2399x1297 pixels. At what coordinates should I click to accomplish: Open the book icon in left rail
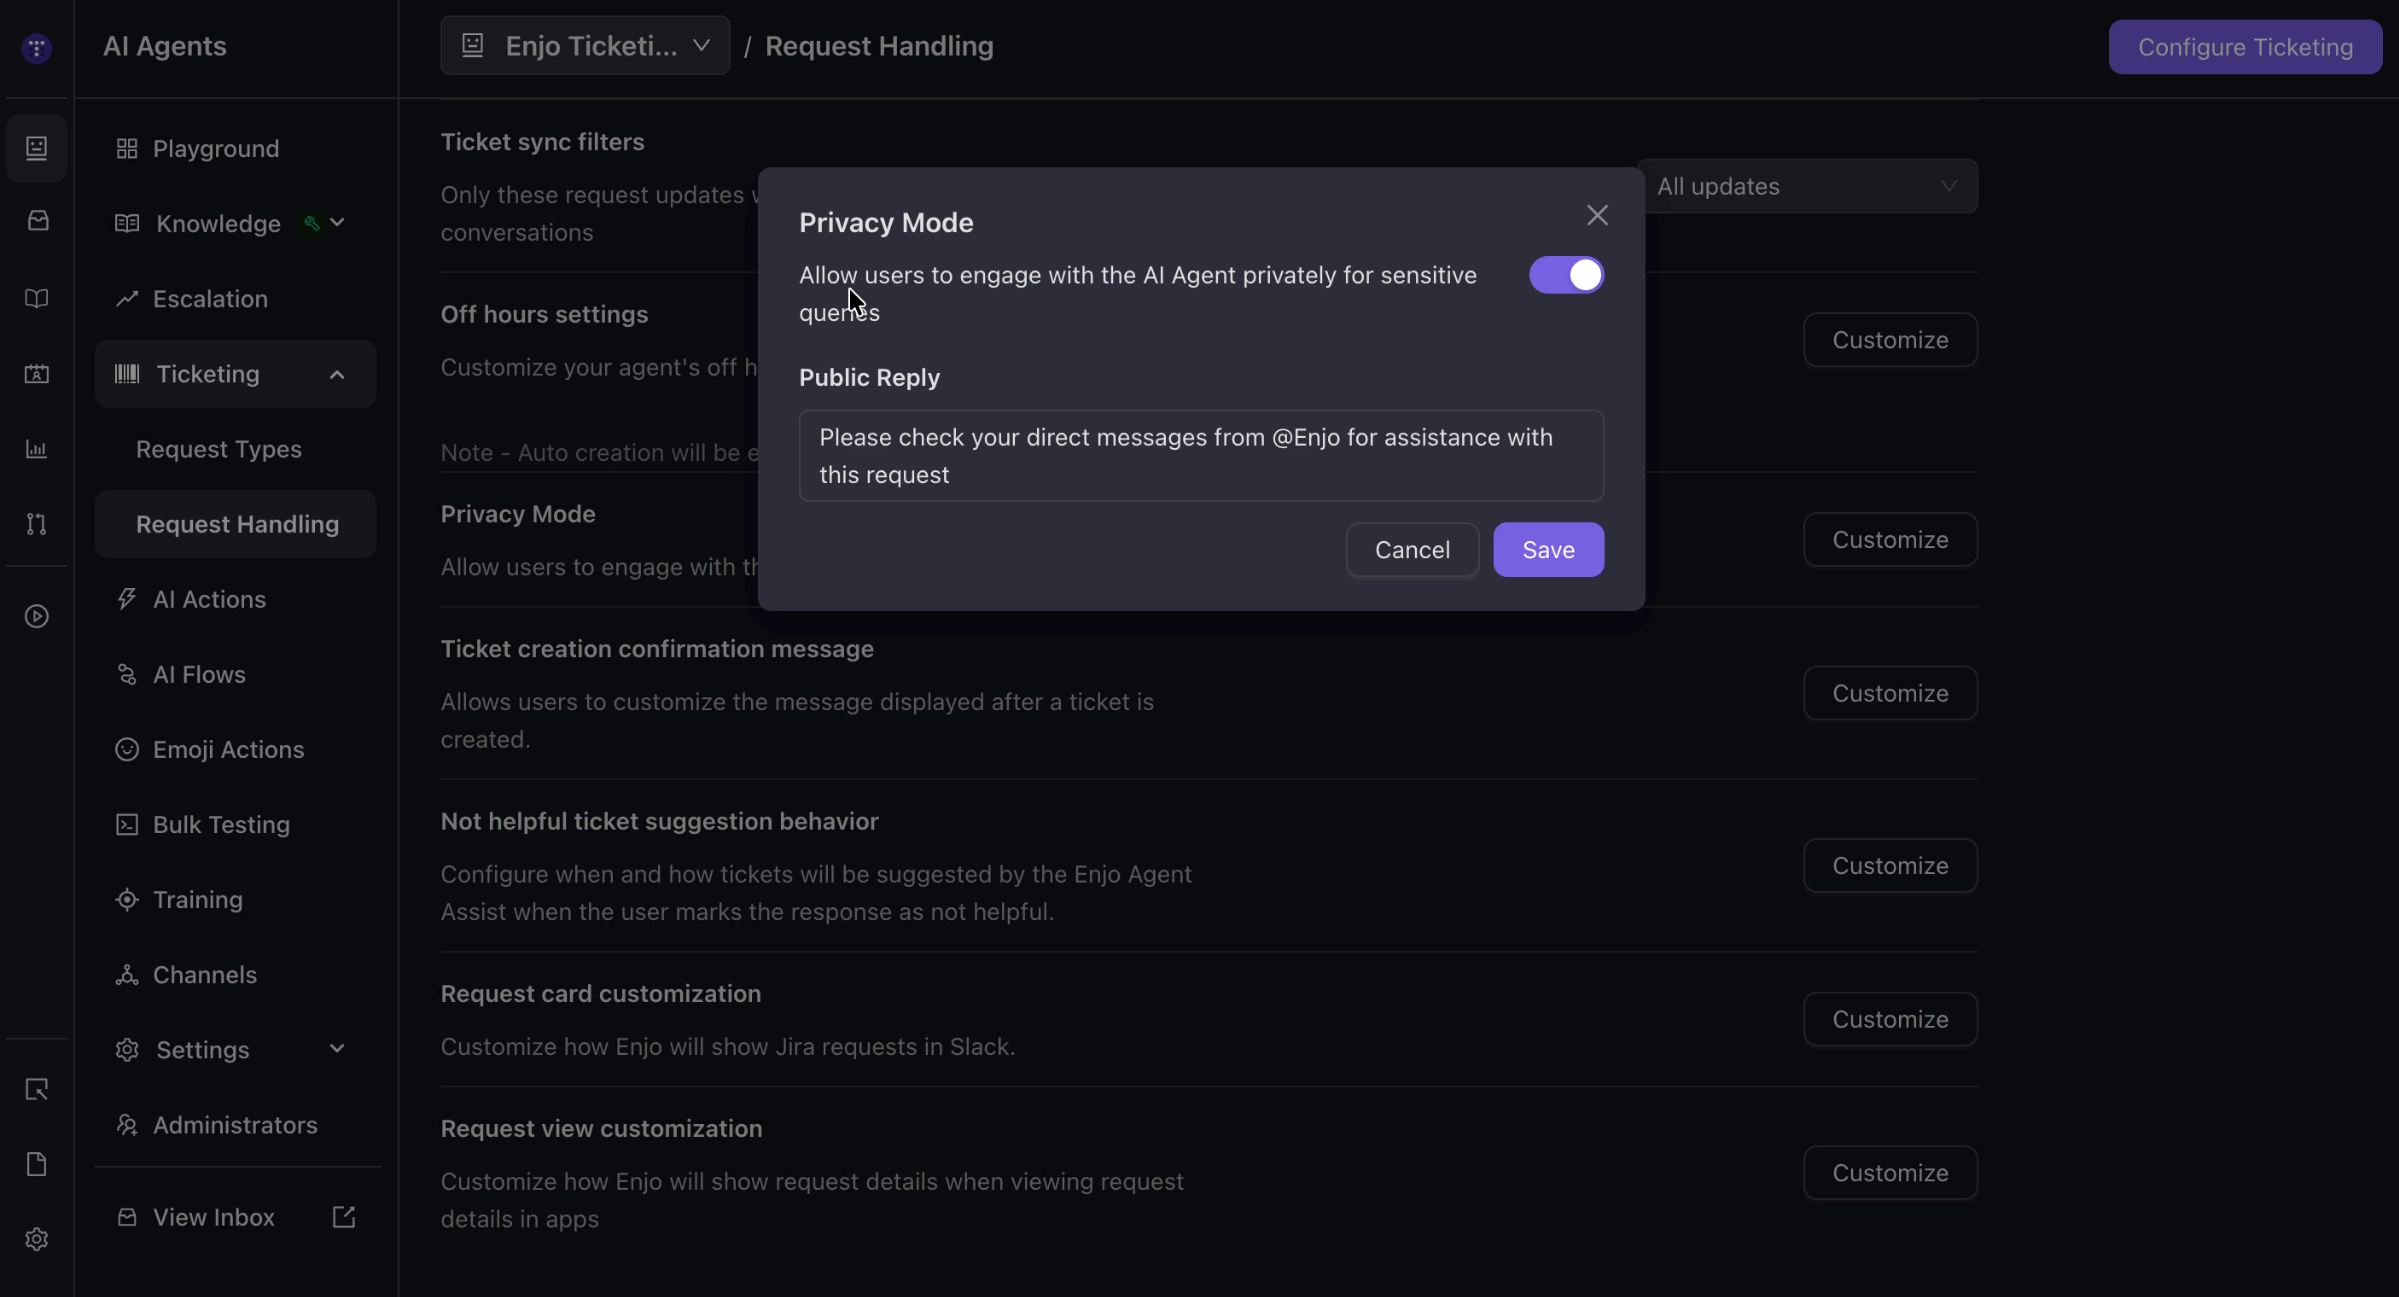[37, 298]
